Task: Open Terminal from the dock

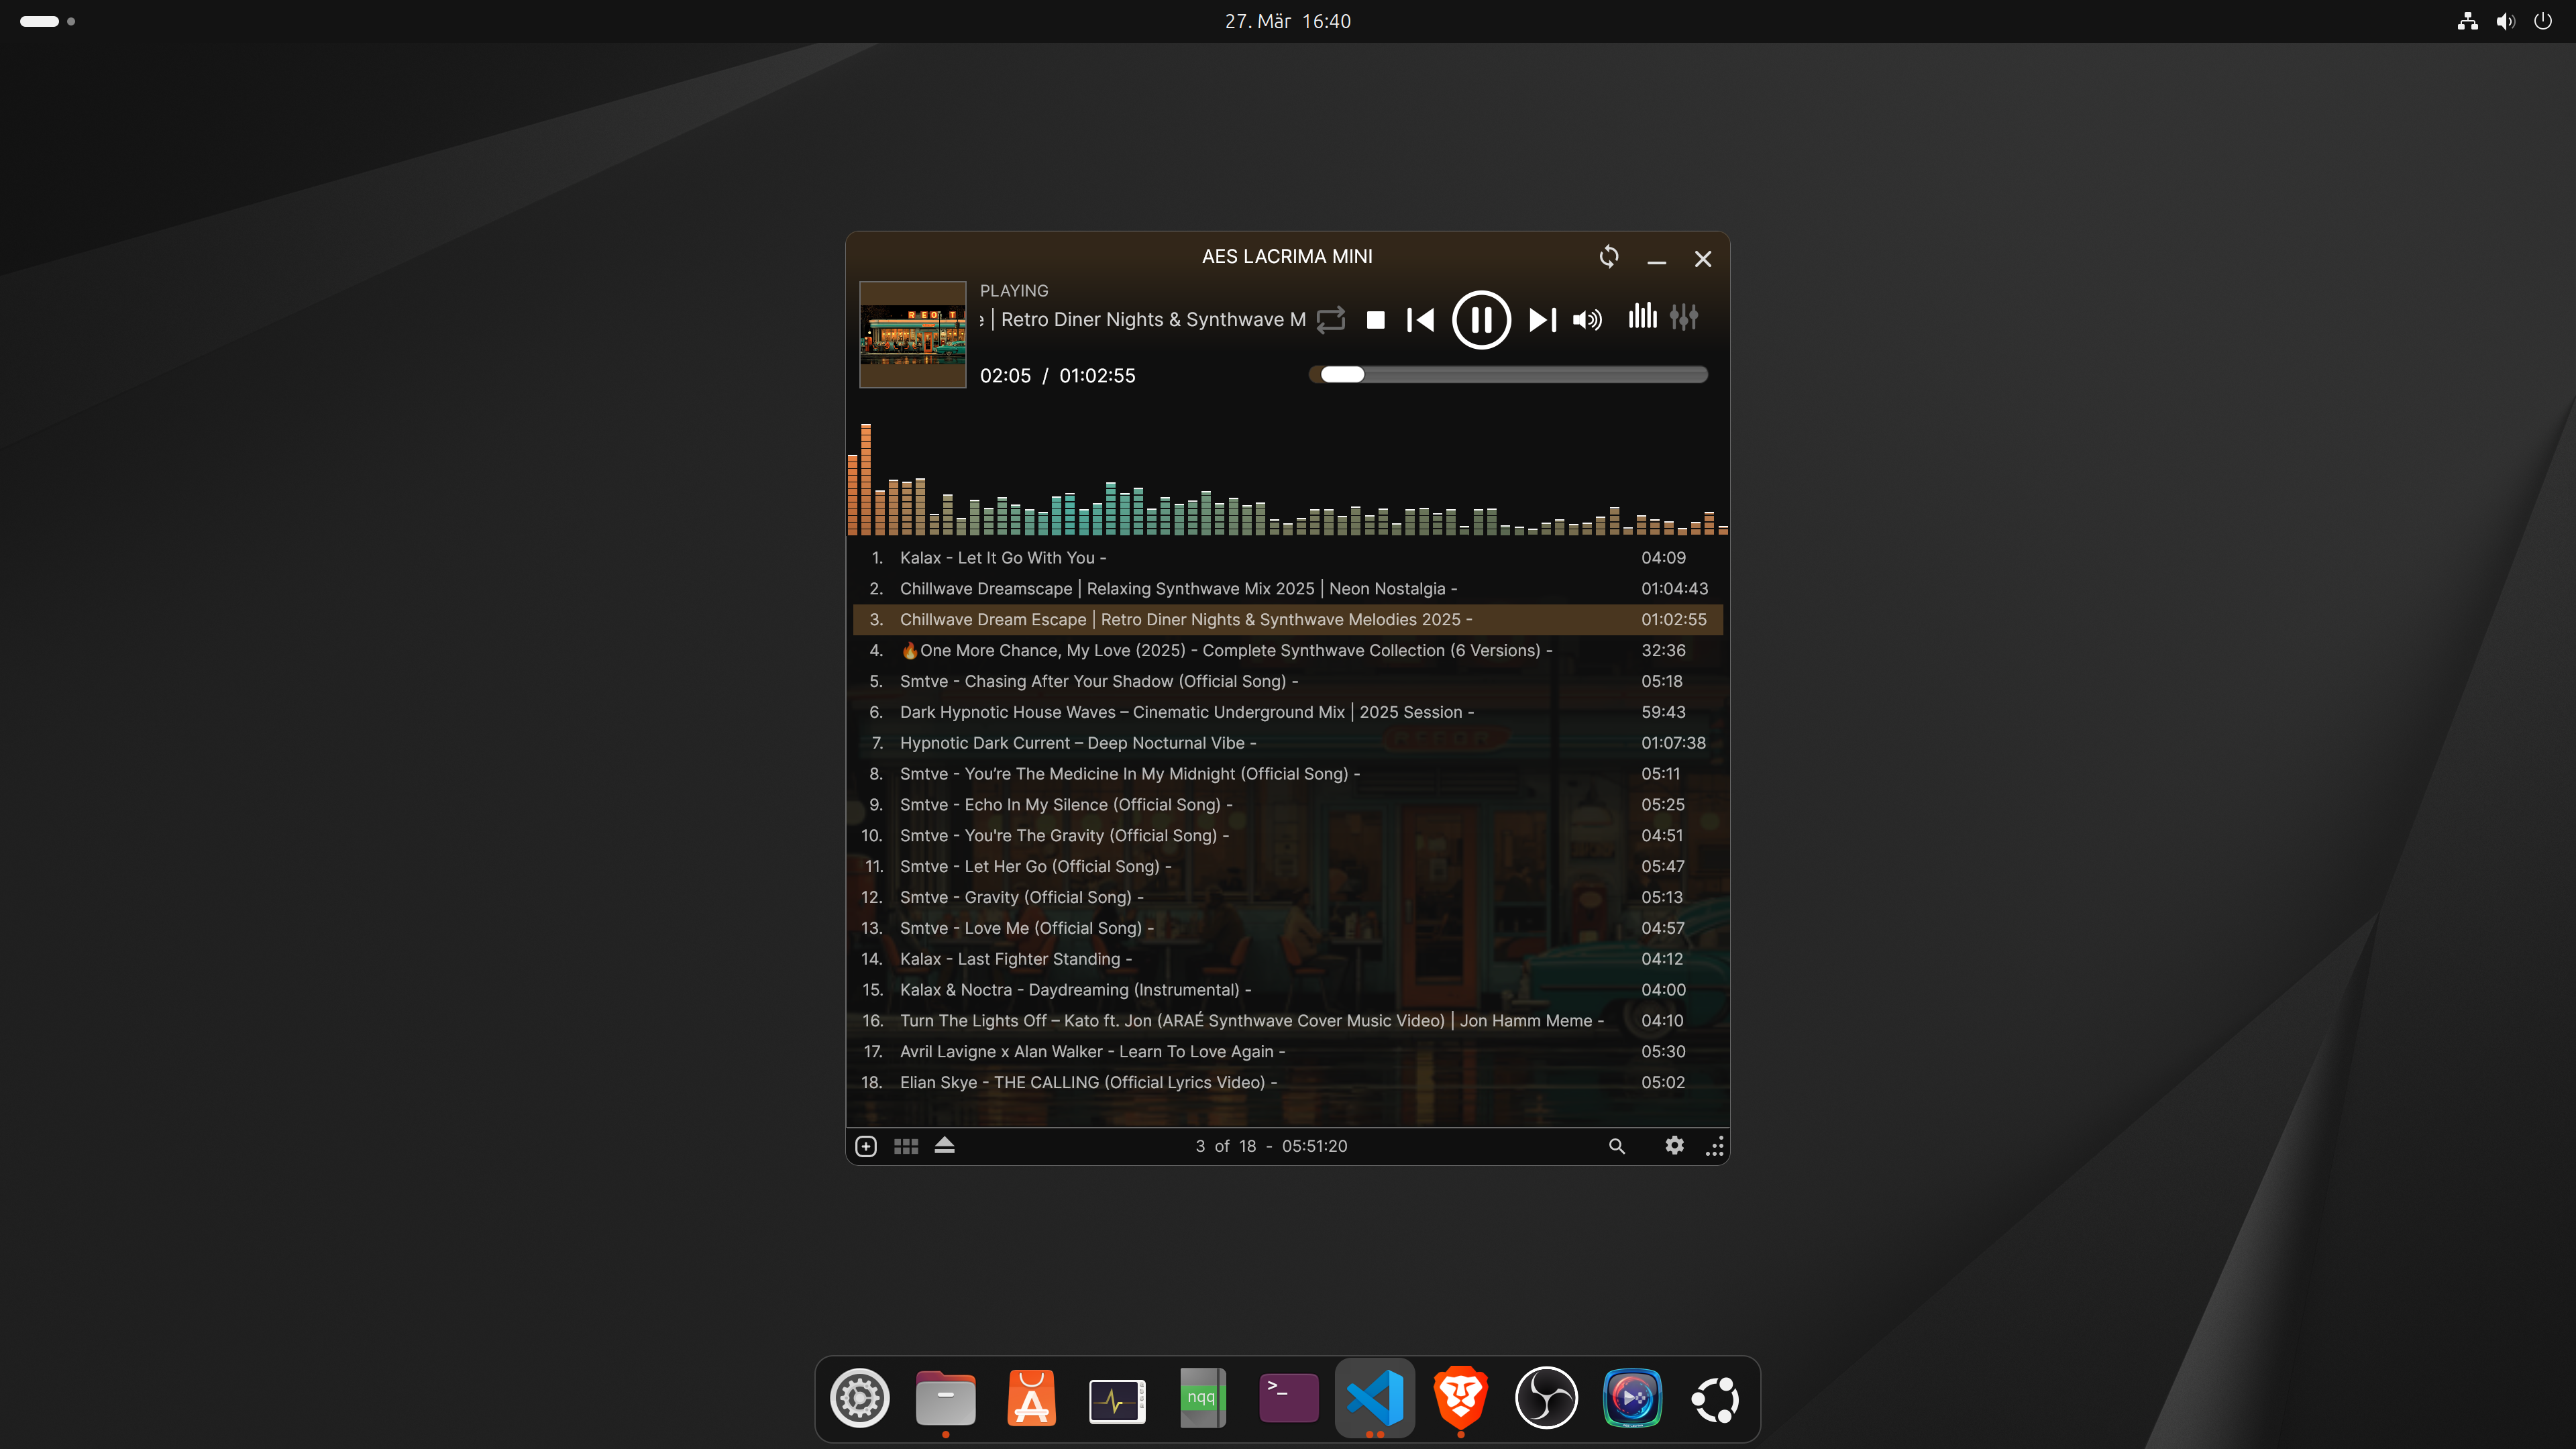Action: (1288, 1398)
